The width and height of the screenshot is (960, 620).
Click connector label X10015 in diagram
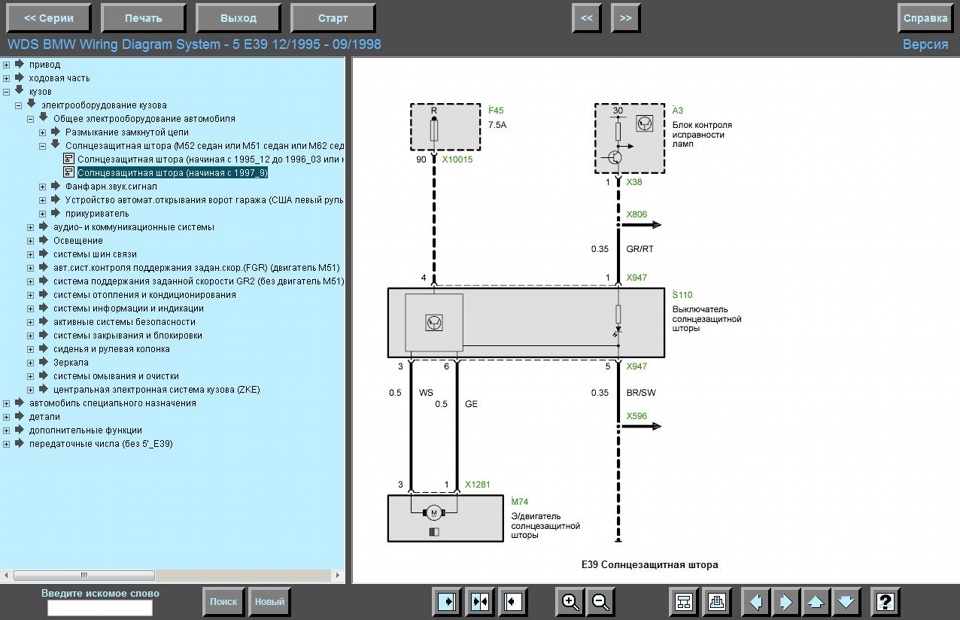click(457, 159)
